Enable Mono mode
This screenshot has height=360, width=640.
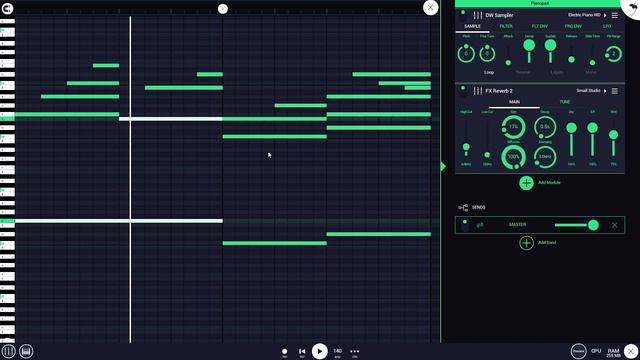[591, 72]
